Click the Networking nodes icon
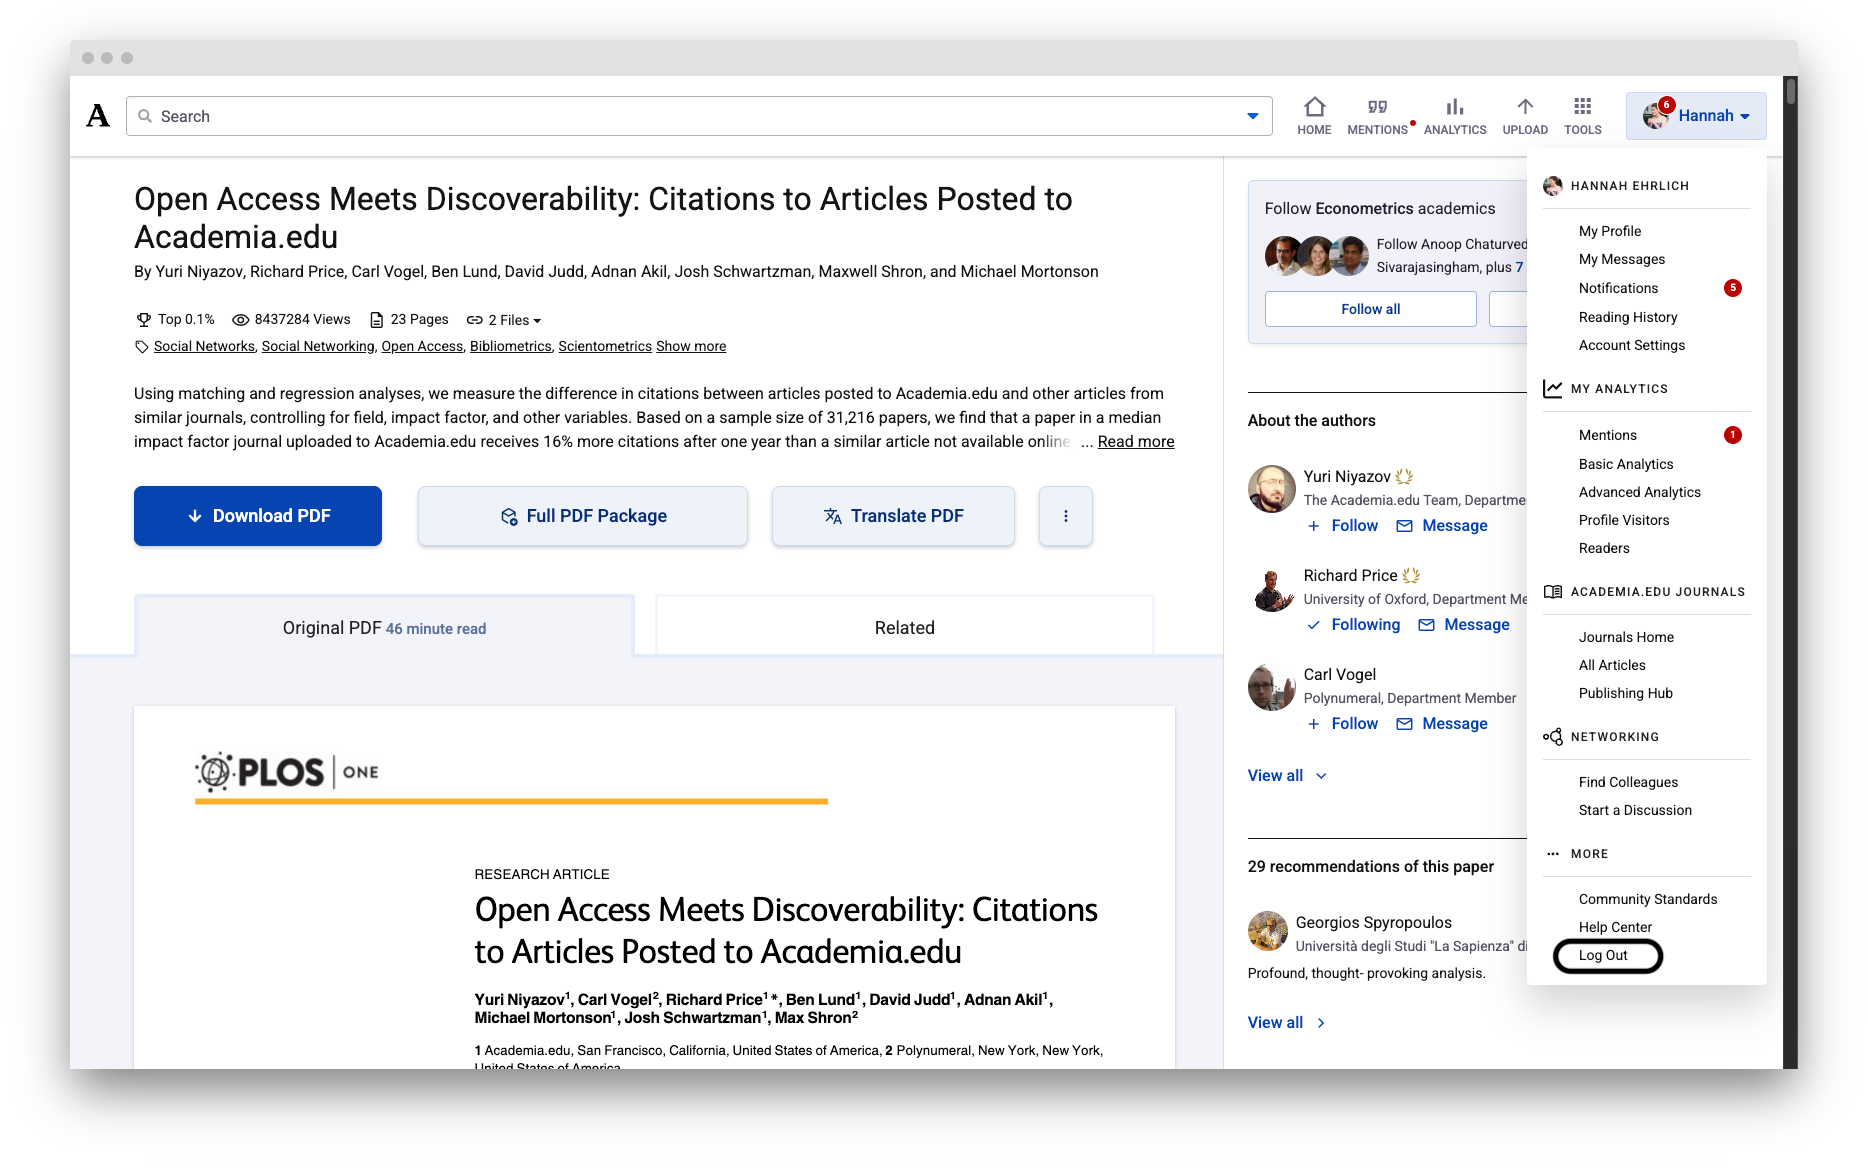1868x1169 pixels. 1553,737
